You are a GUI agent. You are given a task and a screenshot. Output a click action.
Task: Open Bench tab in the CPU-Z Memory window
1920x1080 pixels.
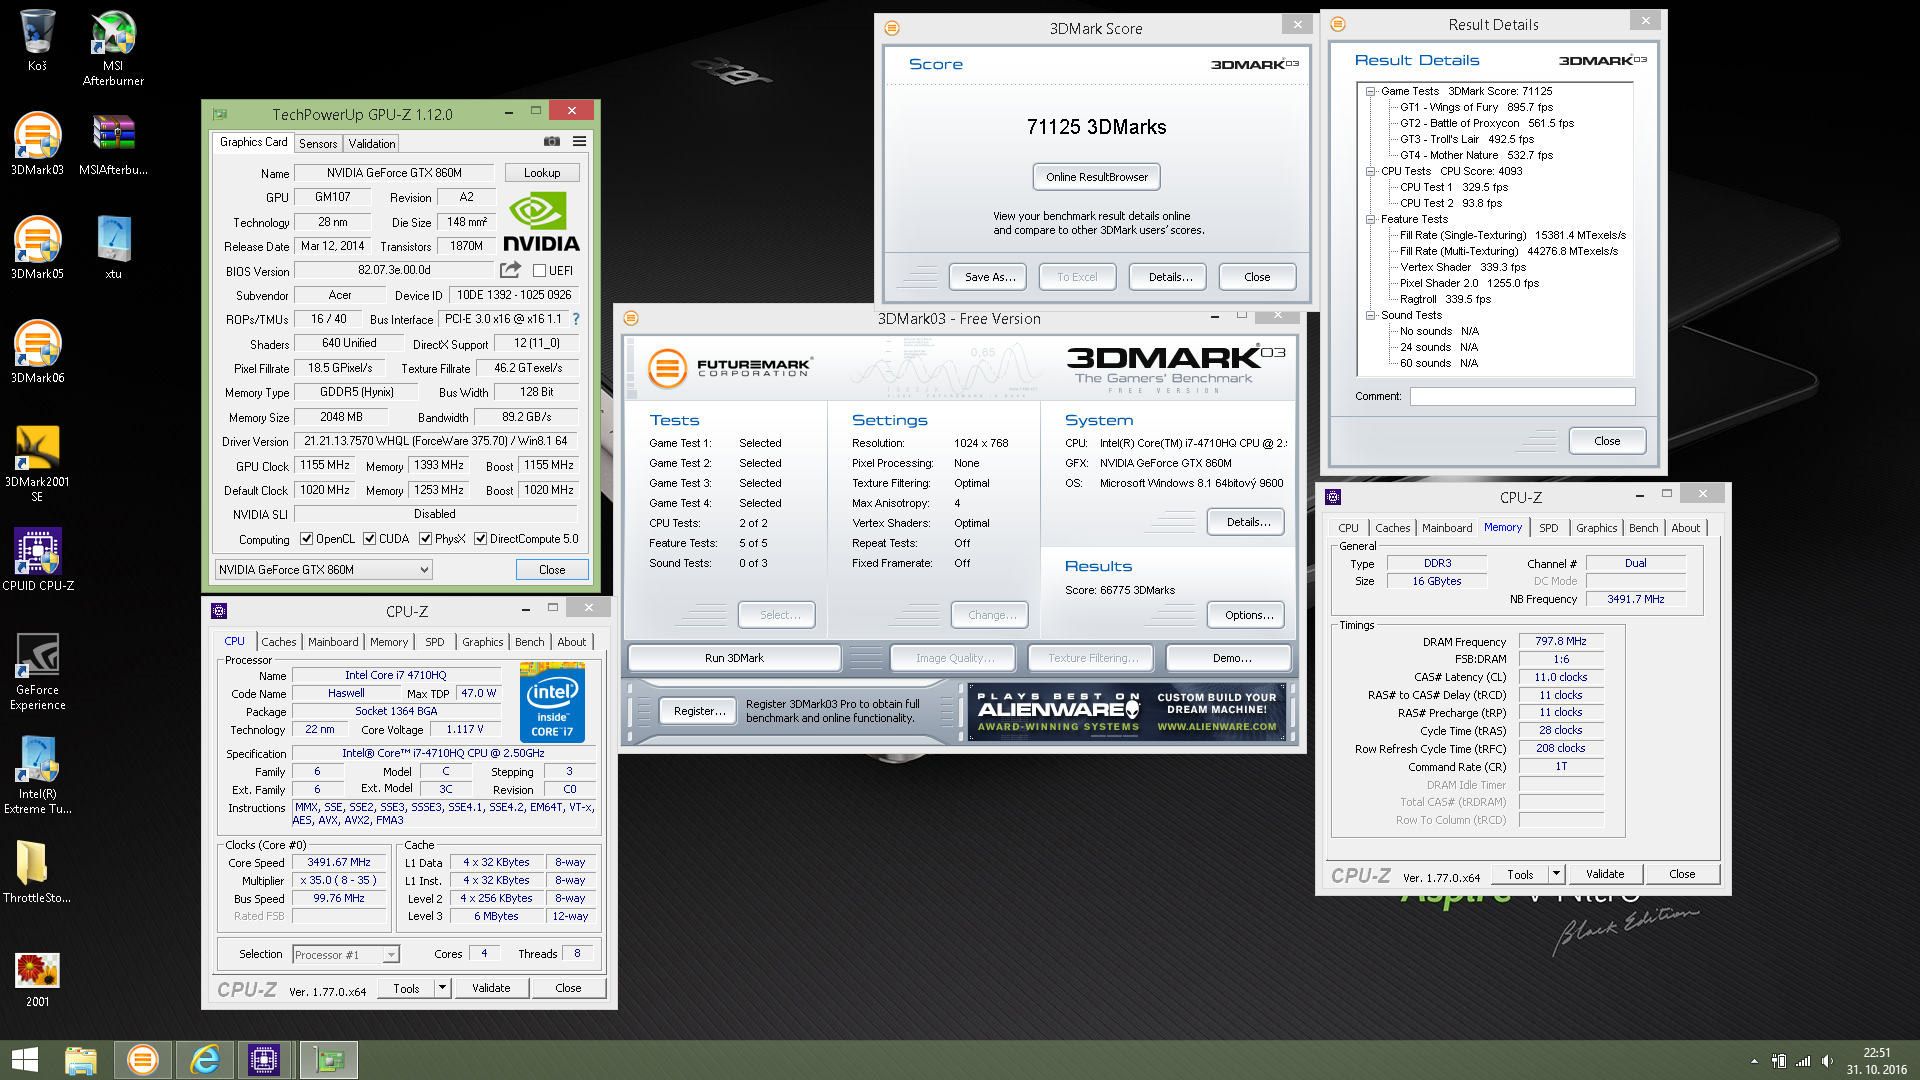click(x=1644, y=528)
